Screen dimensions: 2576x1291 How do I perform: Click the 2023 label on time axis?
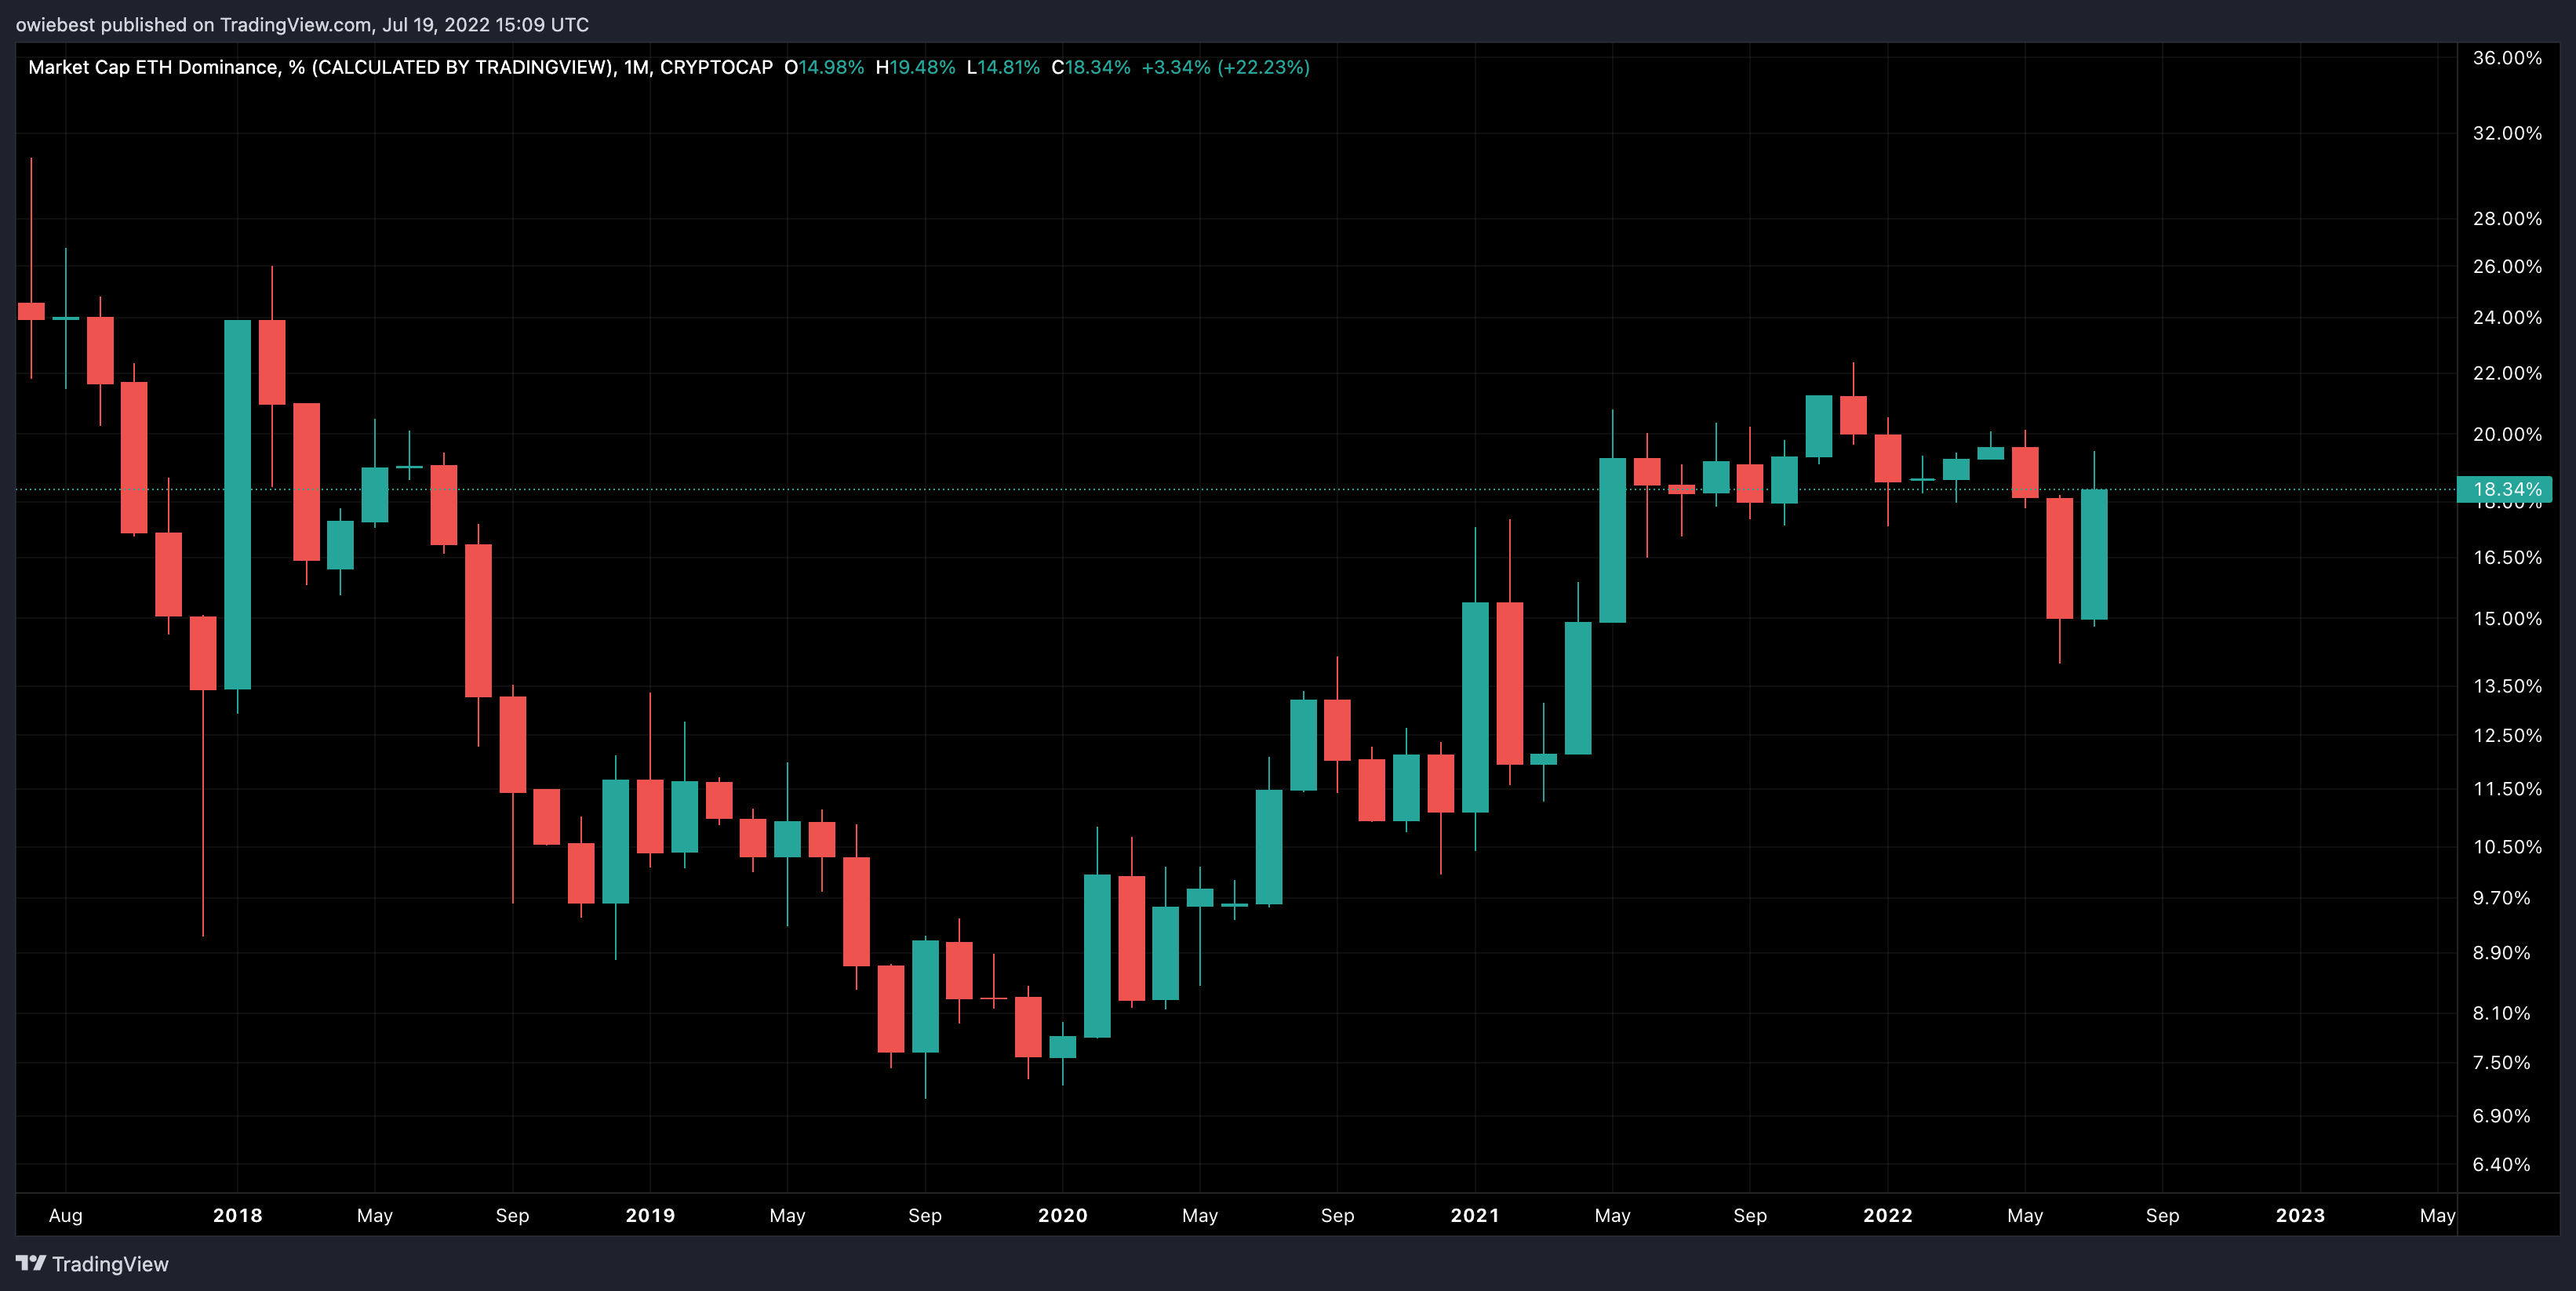tap(2300, 1215)
